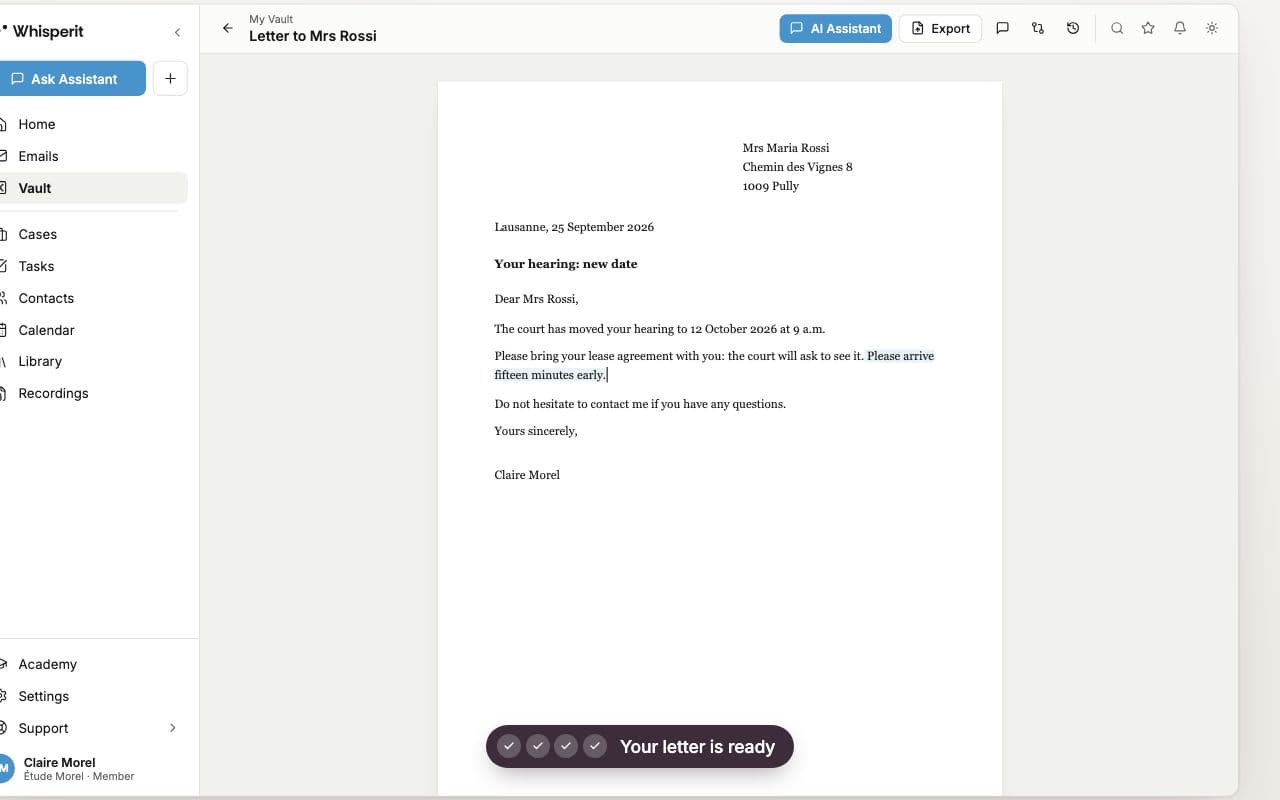Click the plus button next to Ask Assistant

tap(170, 79)
